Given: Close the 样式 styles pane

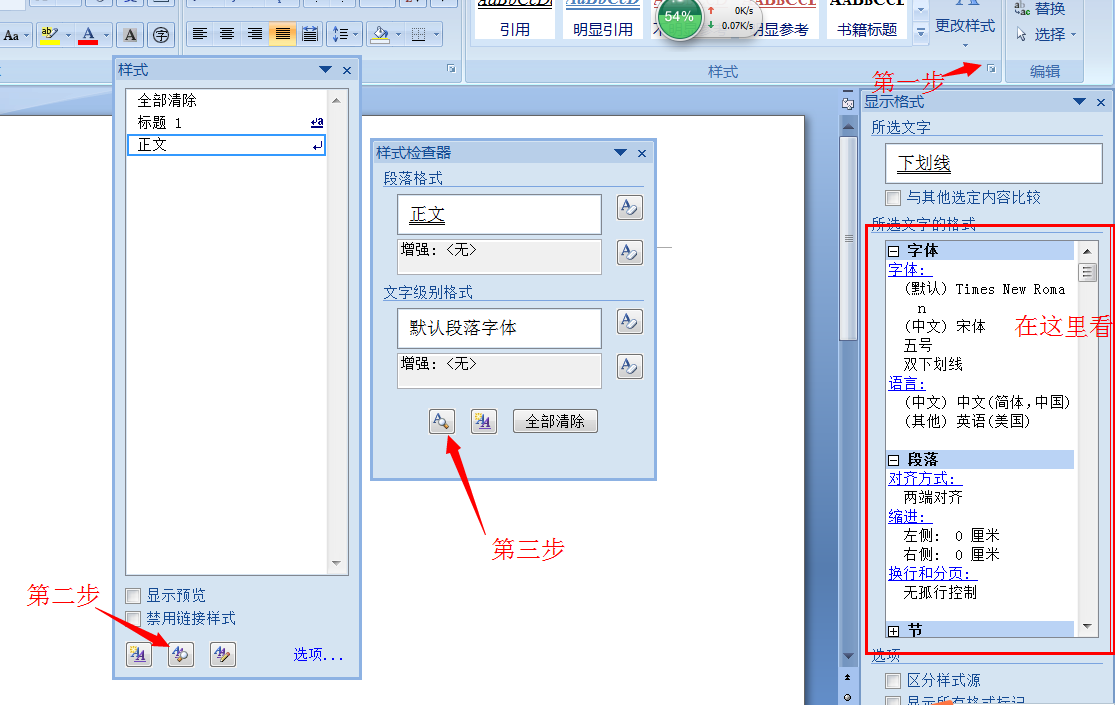Looking at the screenshot, I should pos(347,70).
